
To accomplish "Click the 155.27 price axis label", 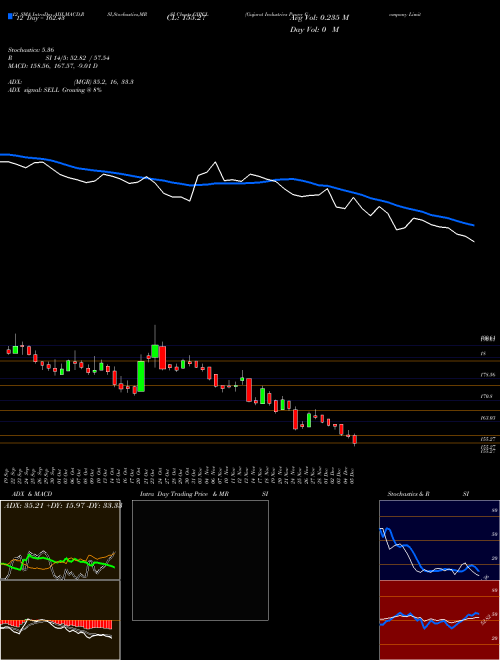I will click(x=487, y=439).
